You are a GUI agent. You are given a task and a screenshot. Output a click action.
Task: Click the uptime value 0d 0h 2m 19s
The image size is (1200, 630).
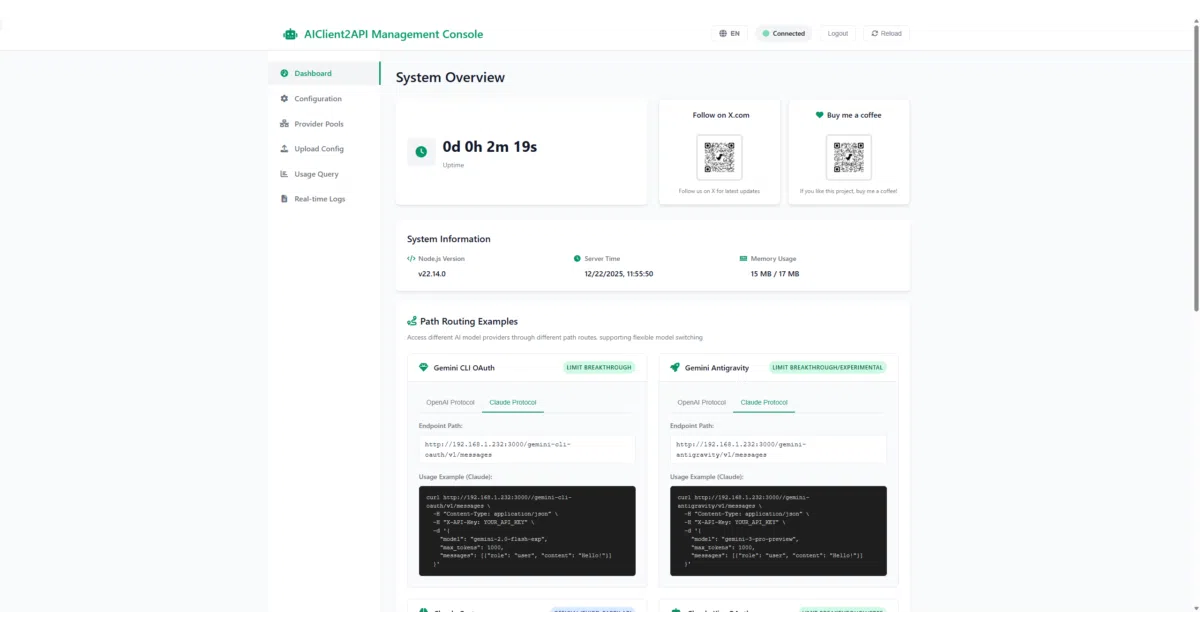[x=490, y=147]
